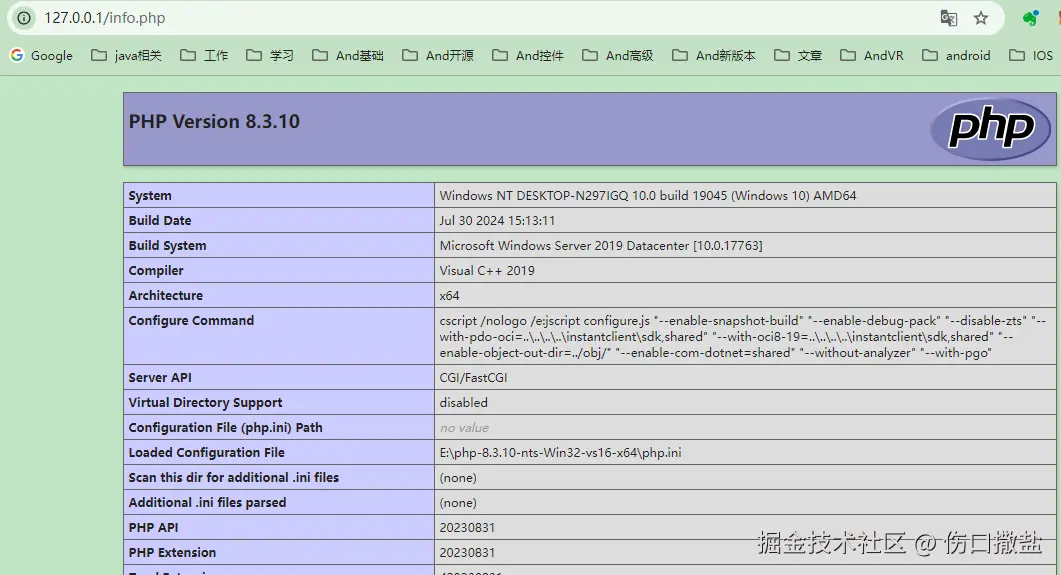This screenshot has width=1061, height=575.
Task: Open the Google bookmark
Action: tap(42, 55)
